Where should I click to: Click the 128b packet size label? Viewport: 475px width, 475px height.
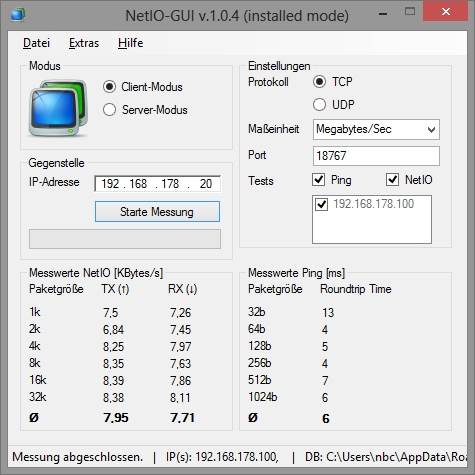[260, 346]
